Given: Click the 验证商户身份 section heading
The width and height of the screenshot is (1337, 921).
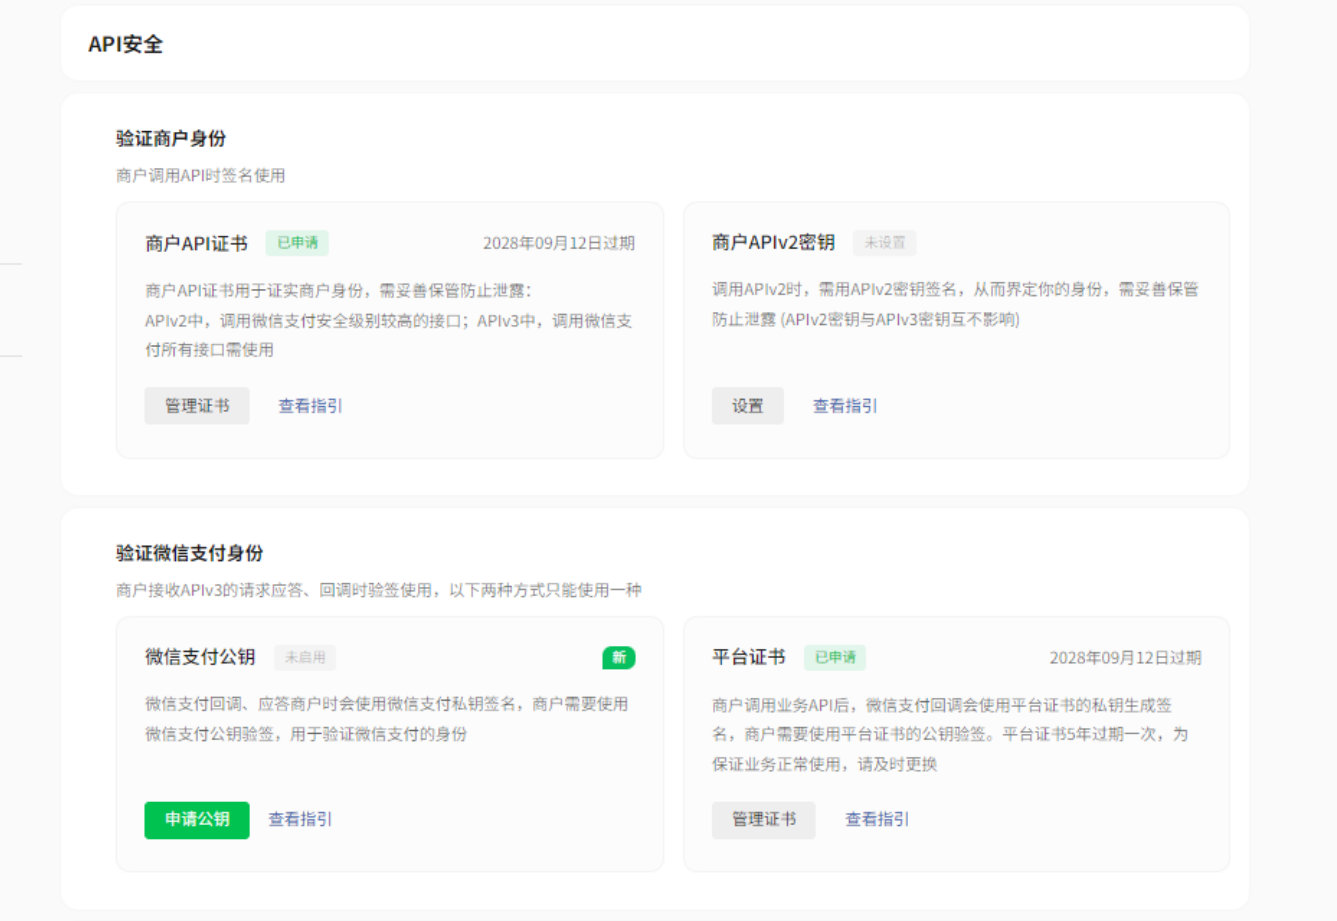Looking at the screenshot, I should click(x=171, y=138).
